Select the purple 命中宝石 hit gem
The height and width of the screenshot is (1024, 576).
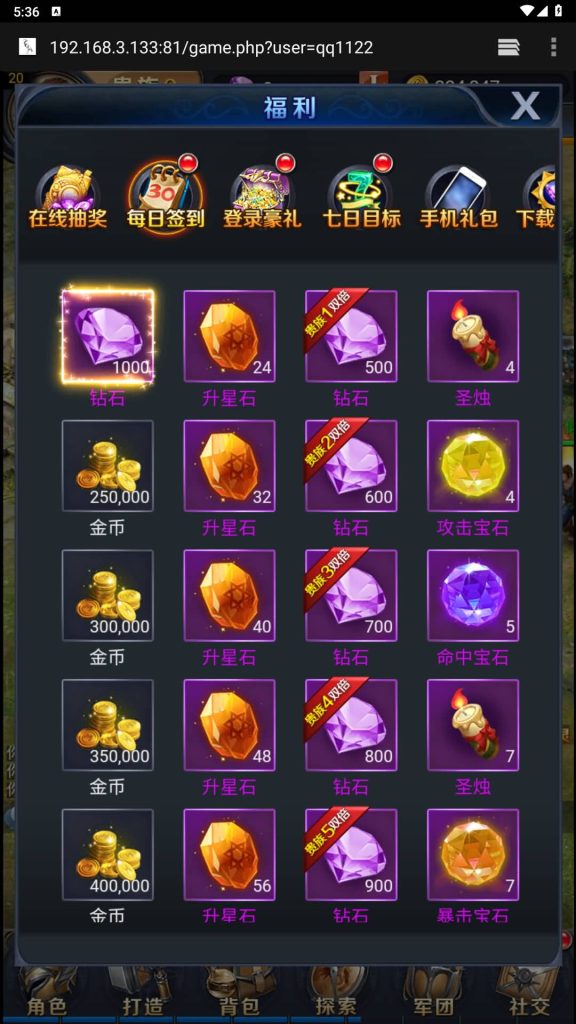[x=473, y=595]
